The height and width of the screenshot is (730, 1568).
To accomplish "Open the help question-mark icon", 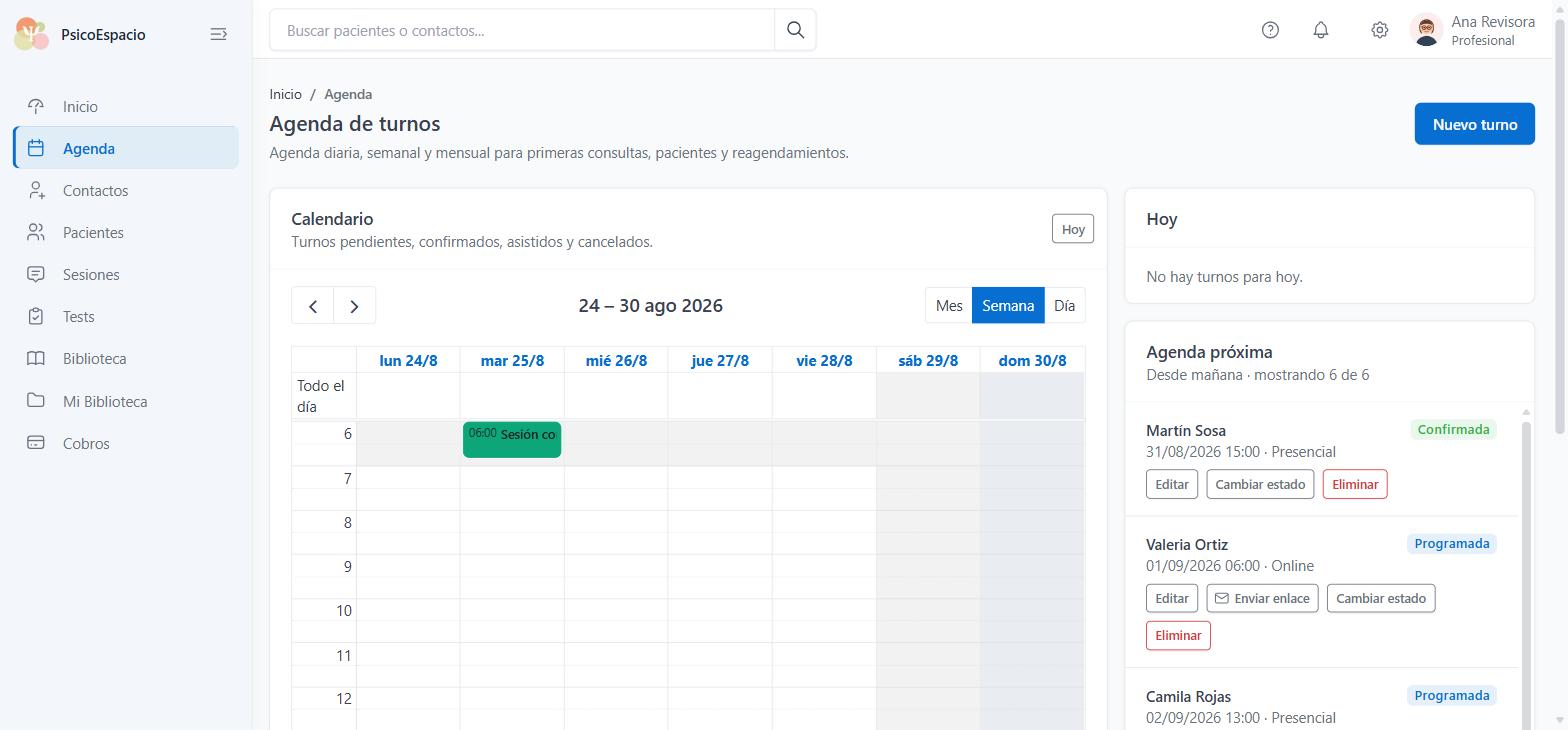I will (x=1270, y=30).
